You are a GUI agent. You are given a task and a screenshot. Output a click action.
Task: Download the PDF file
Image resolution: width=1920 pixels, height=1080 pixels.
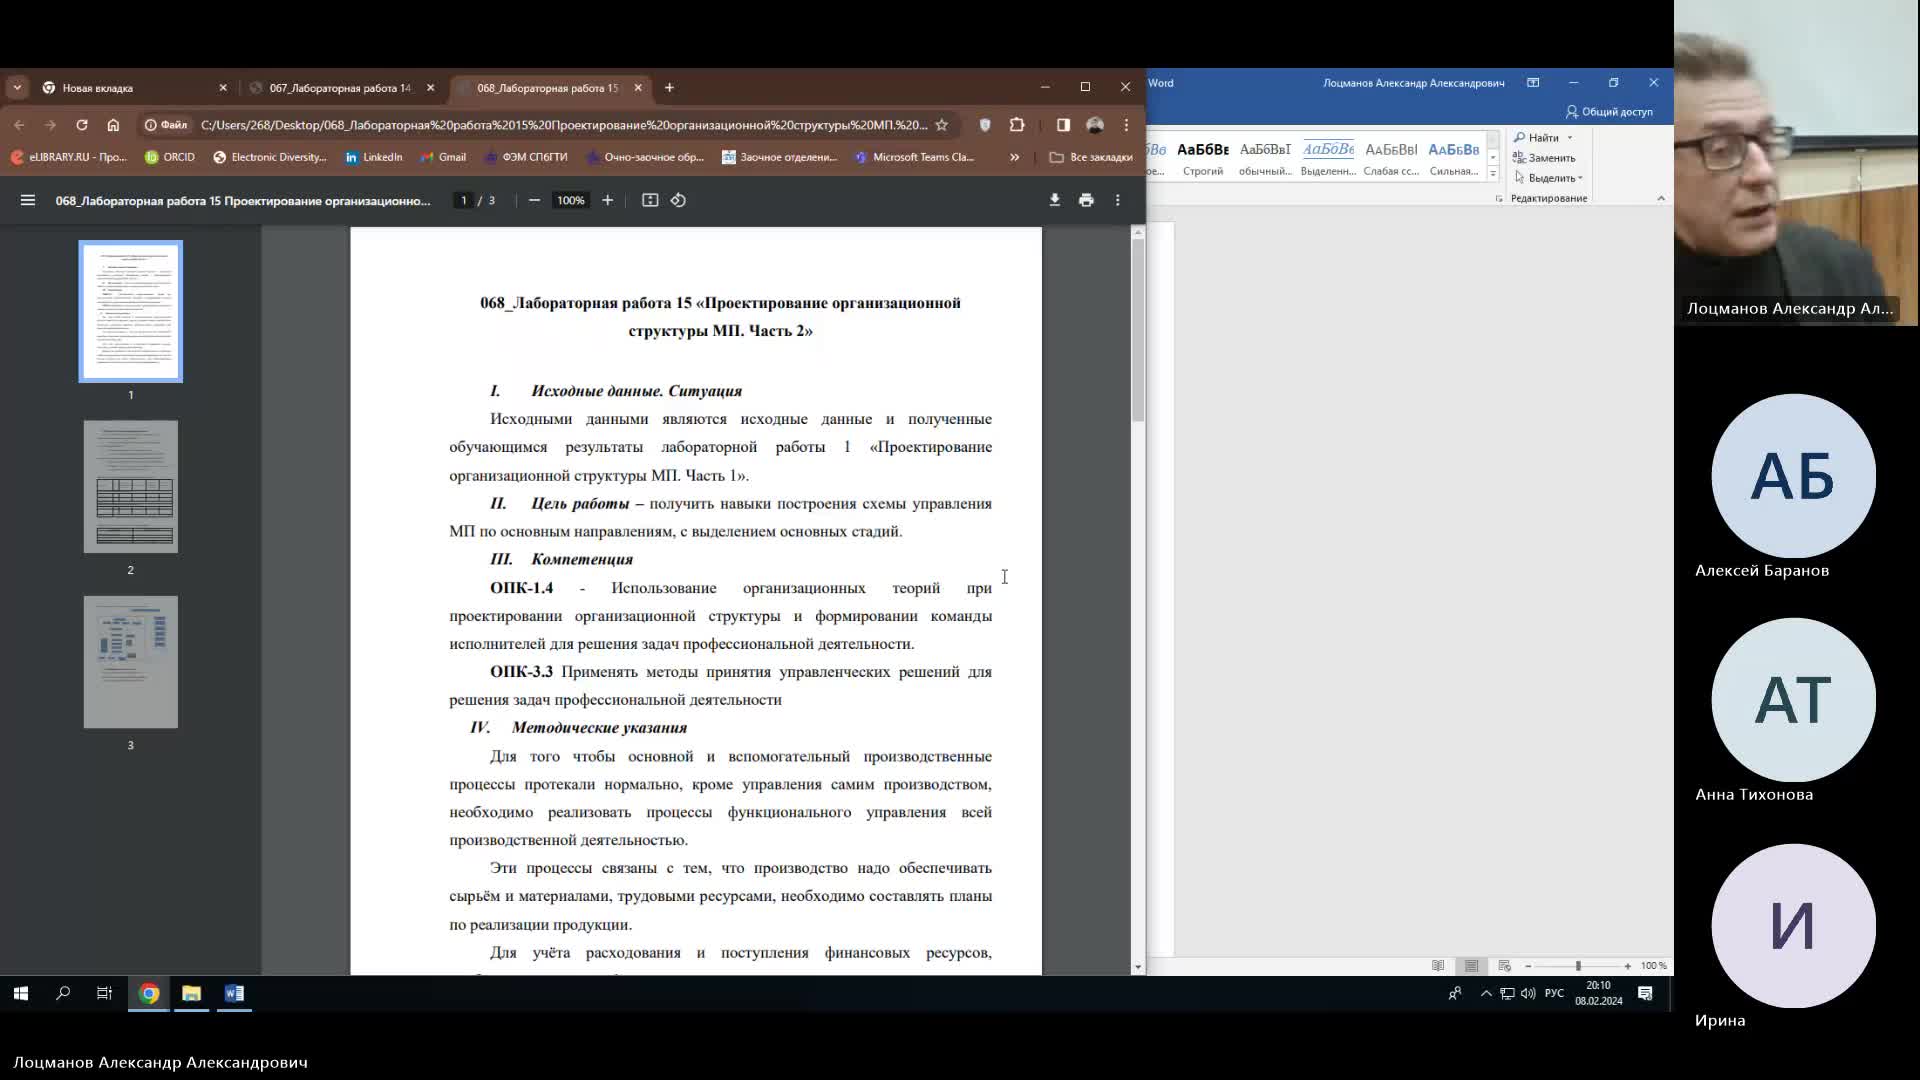pyautogui.click(x=1054, y=200)
